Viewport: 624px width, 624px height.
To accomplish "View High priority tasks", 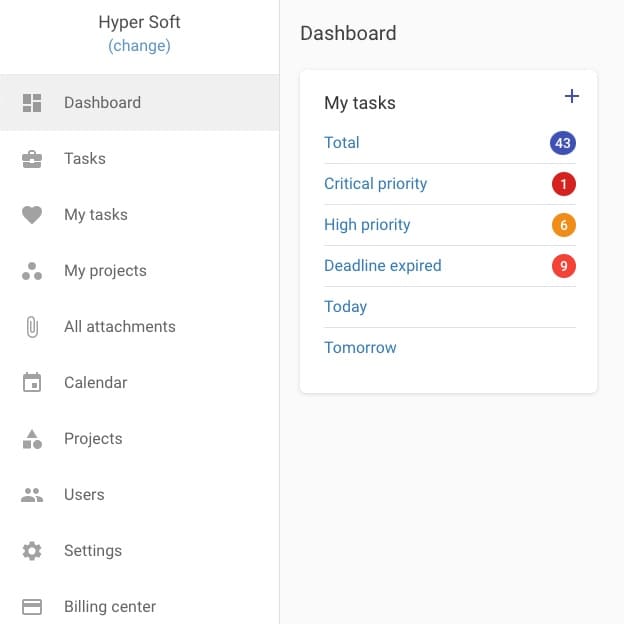I will [x=367, y=225].
